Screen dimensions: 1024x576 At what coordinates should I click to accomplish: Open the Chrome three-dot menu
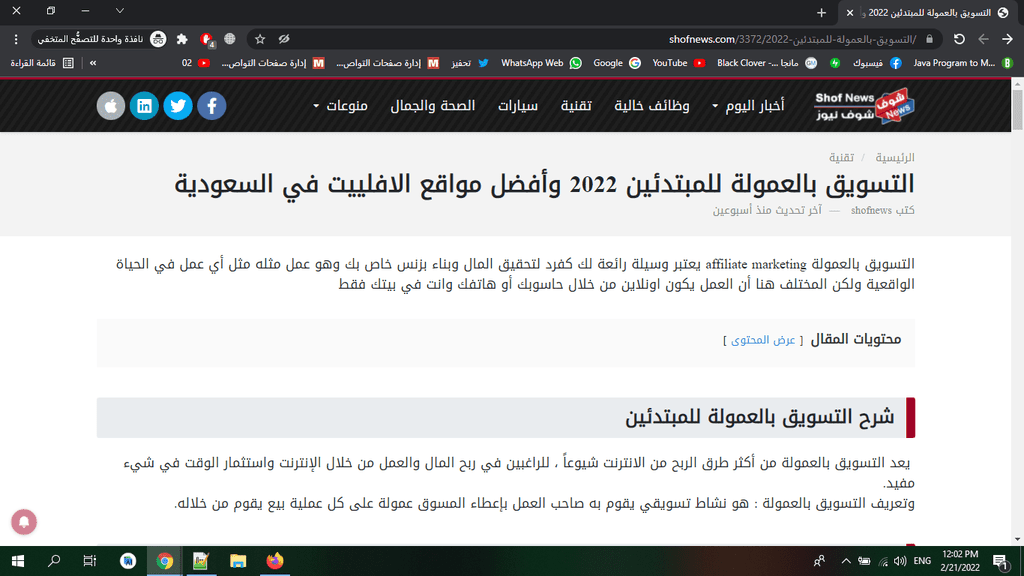(16, 39)
